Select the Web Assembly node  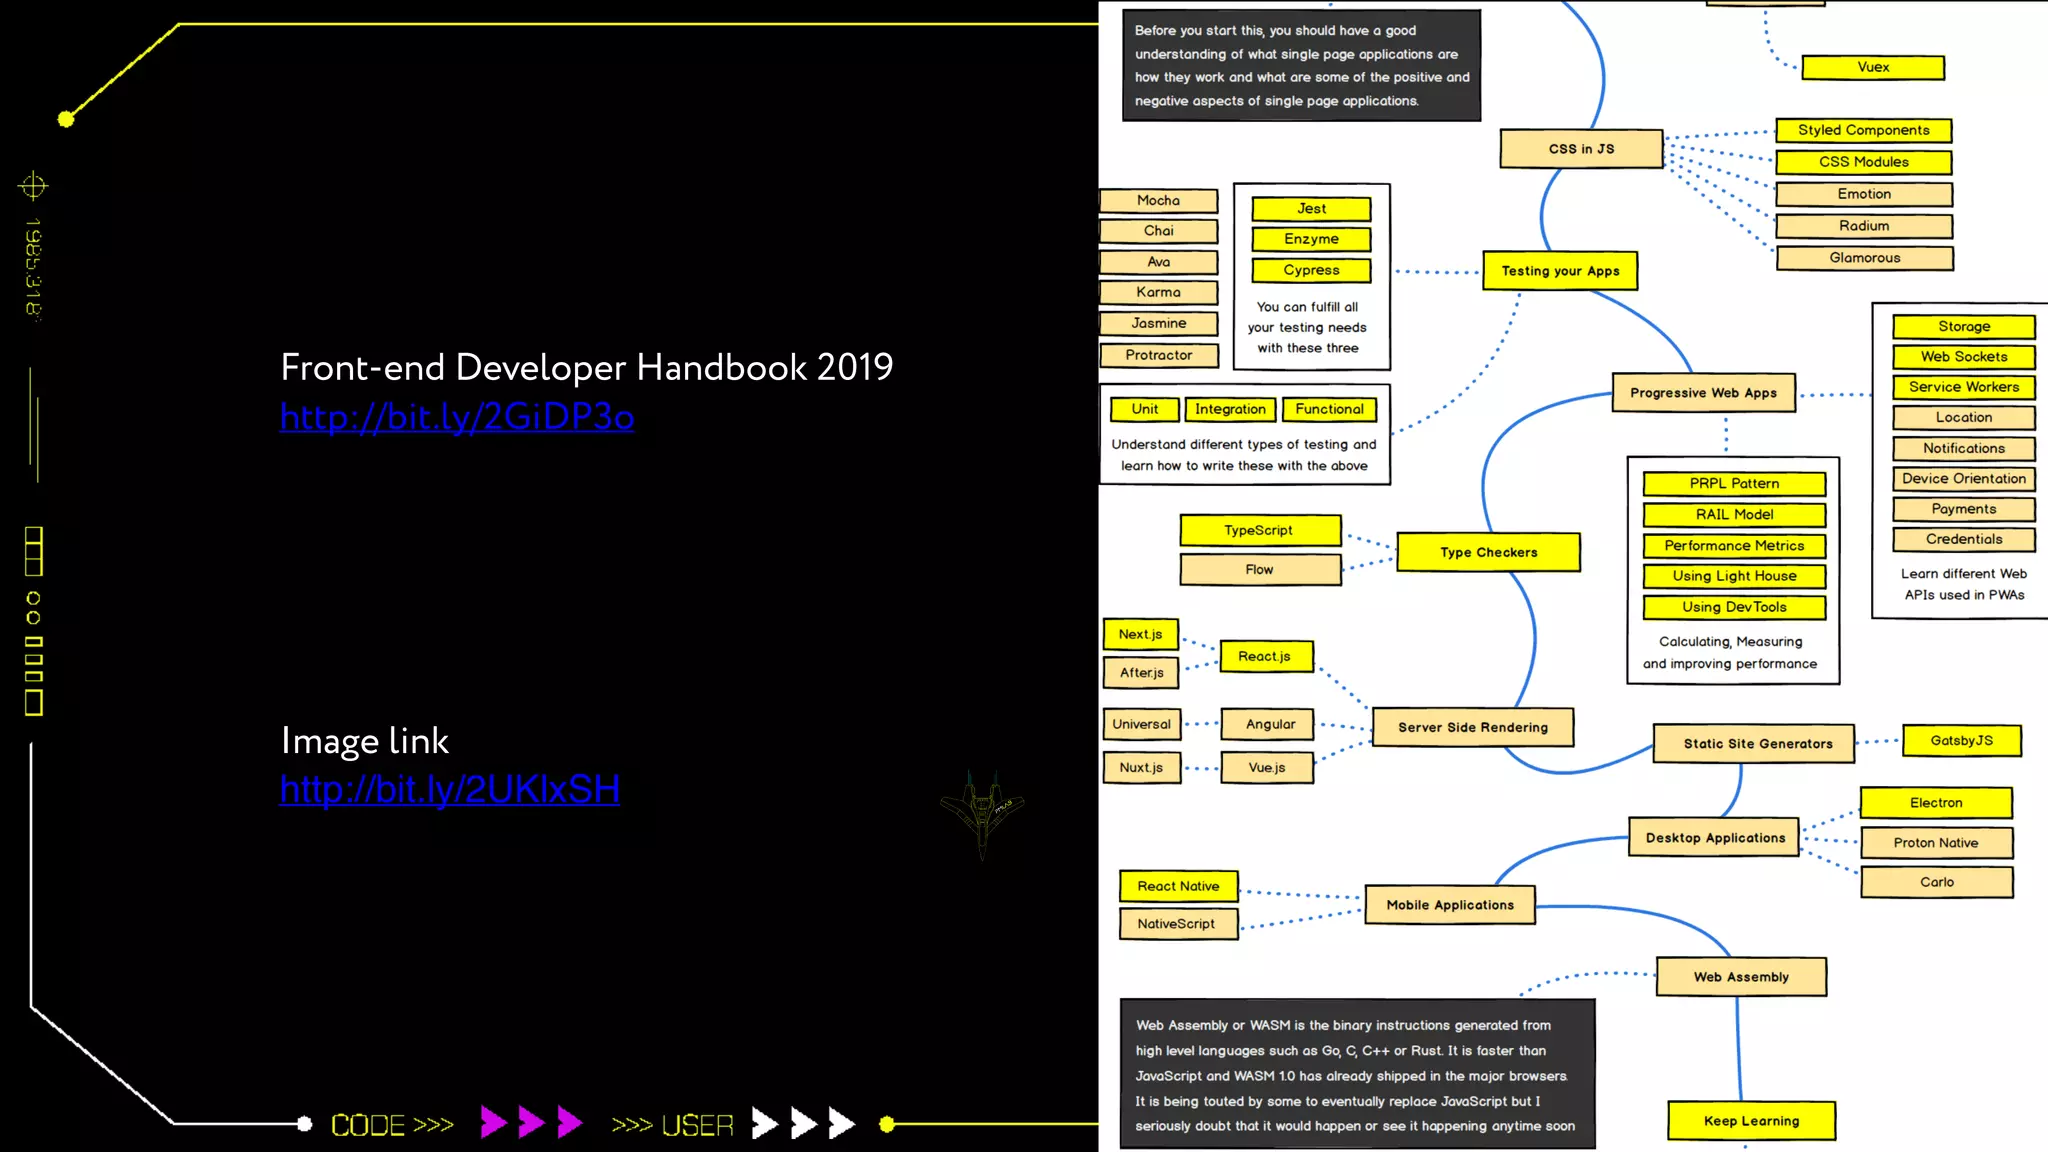tap(1741, 977)
